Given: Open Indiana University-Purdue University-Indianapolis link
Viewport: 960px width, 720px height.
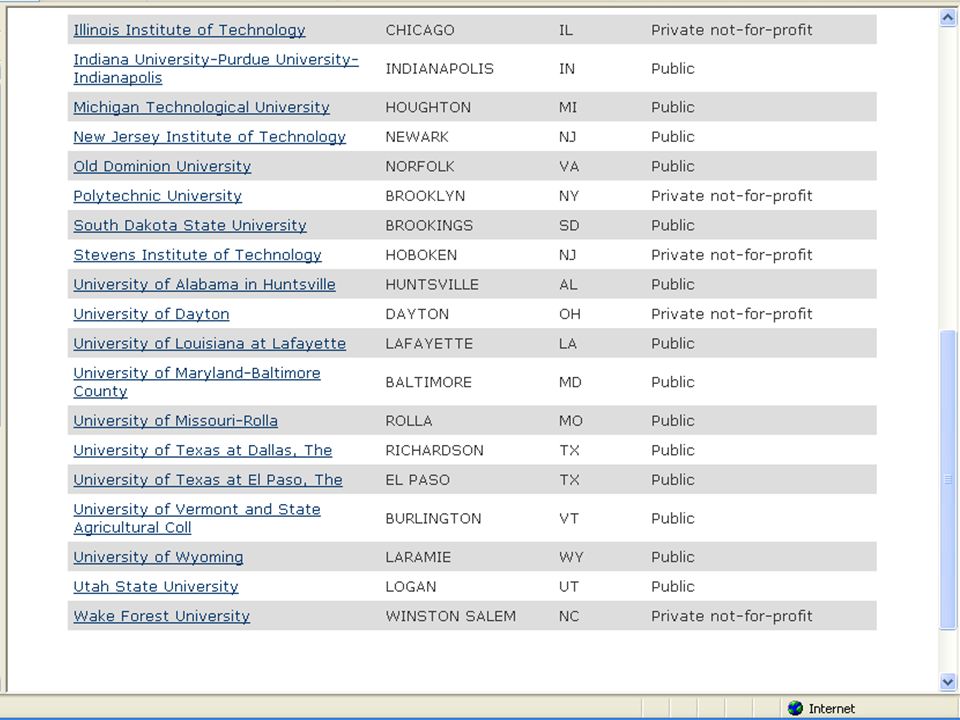Looking at the screenshot, I should click(216, 69).
